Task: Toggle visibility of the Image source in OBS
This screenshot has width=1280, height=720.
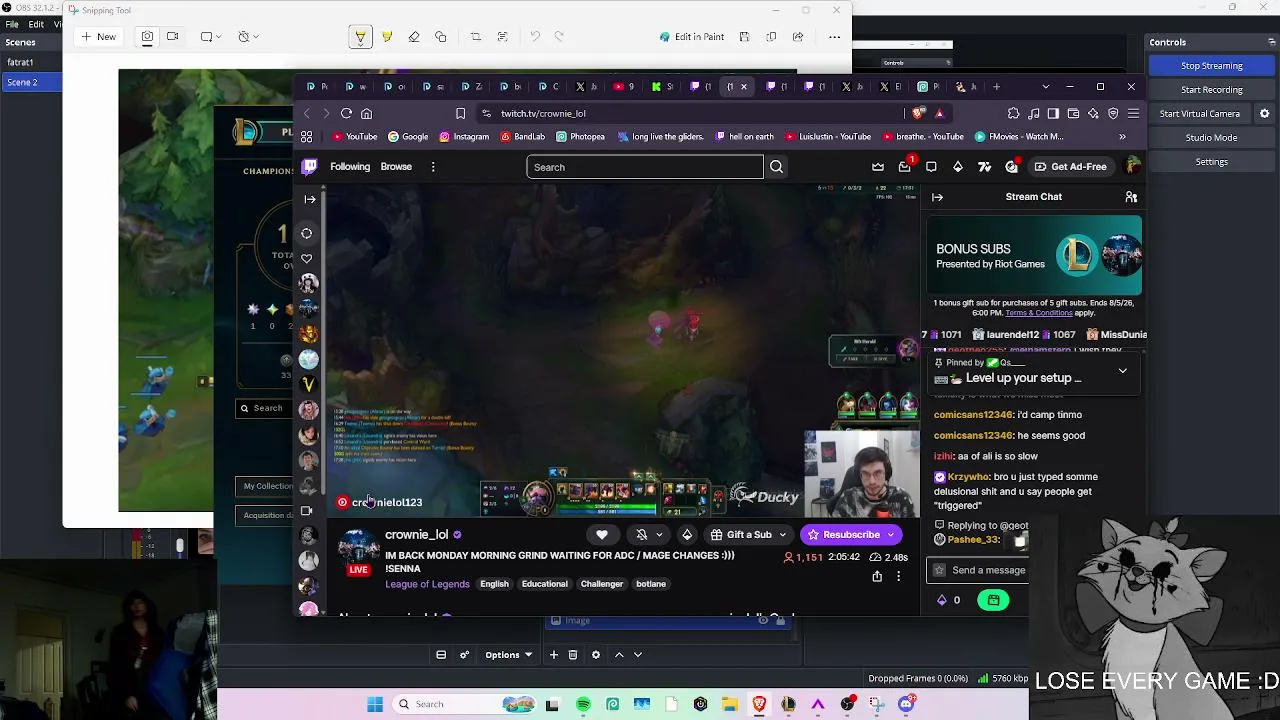Action: (x=763, y=621)
